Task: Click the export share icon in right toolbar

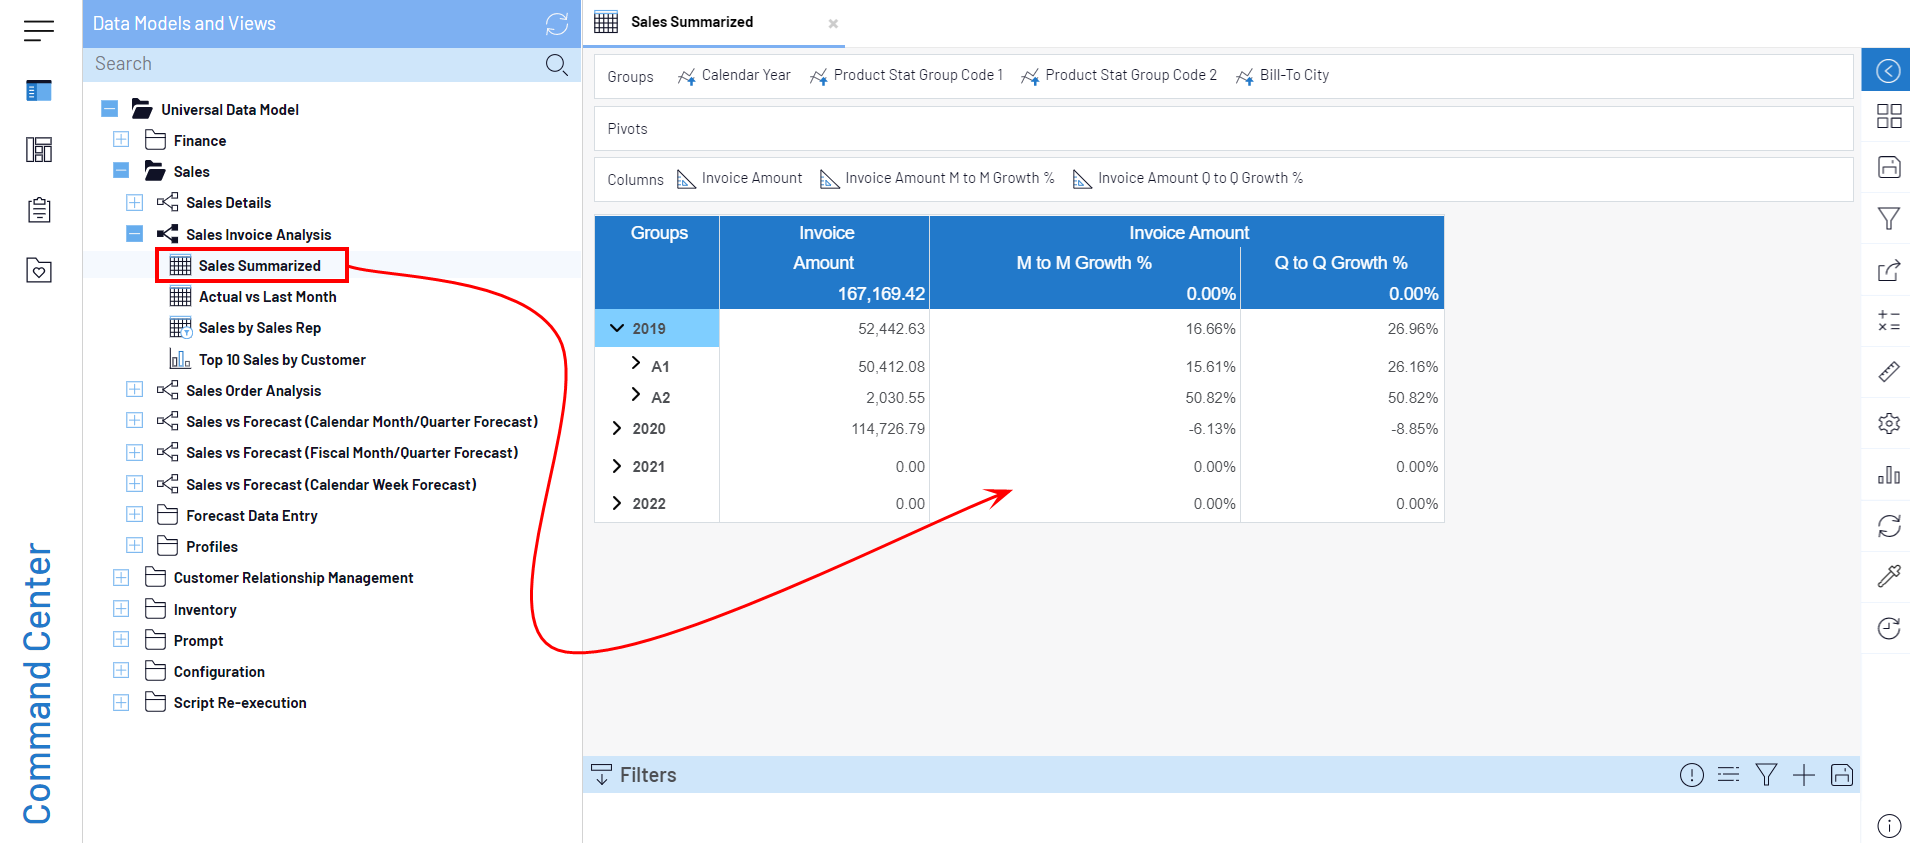Action: [1888, 271]
